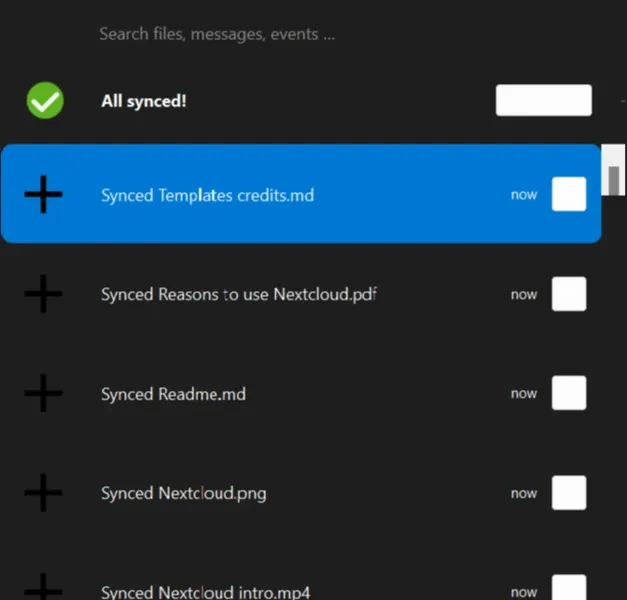This screenshot has width=627, height=600.
Task: Click the white square button in Reasons to use Nextcloud.pdf row
Action: point(569,294)
